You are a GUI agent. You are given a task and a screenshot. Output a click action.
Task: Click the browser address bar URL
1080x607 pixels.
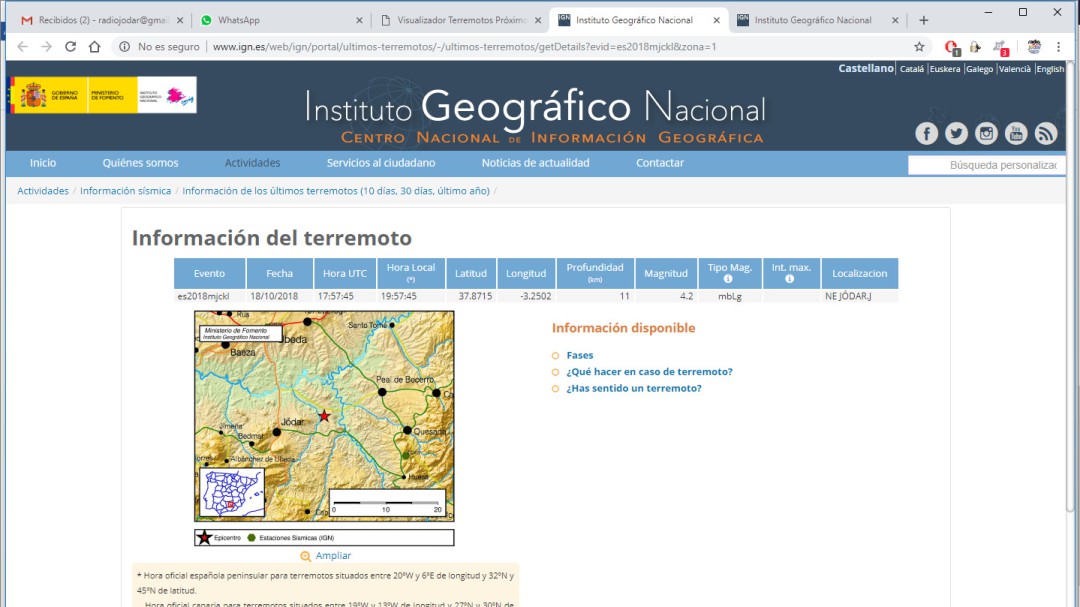464,47
